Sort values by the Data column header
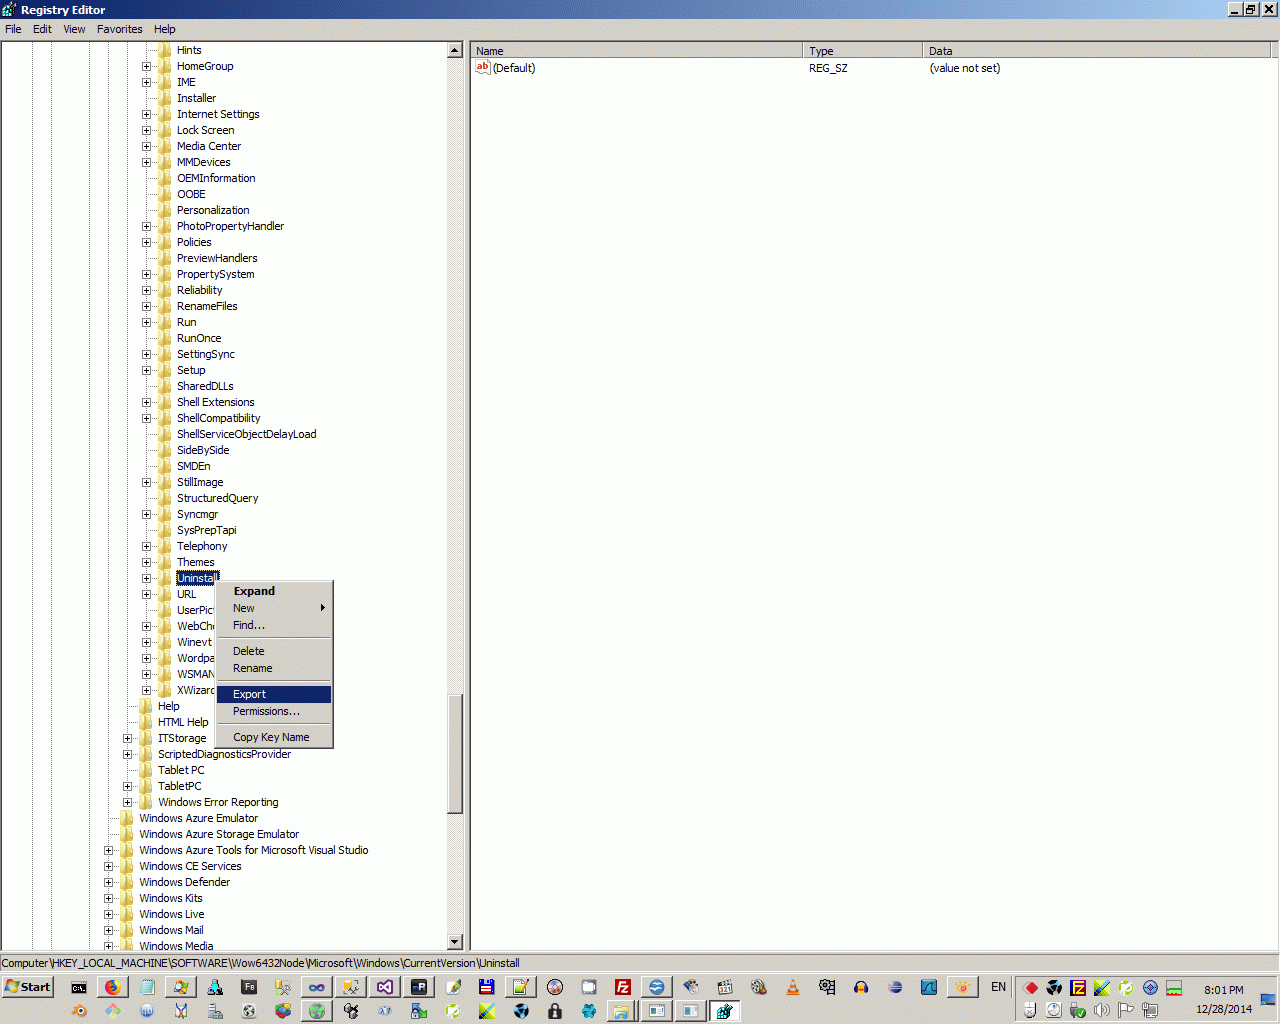The width and height of the screenshot is (1280, 1024). (x=1098, y=51)
